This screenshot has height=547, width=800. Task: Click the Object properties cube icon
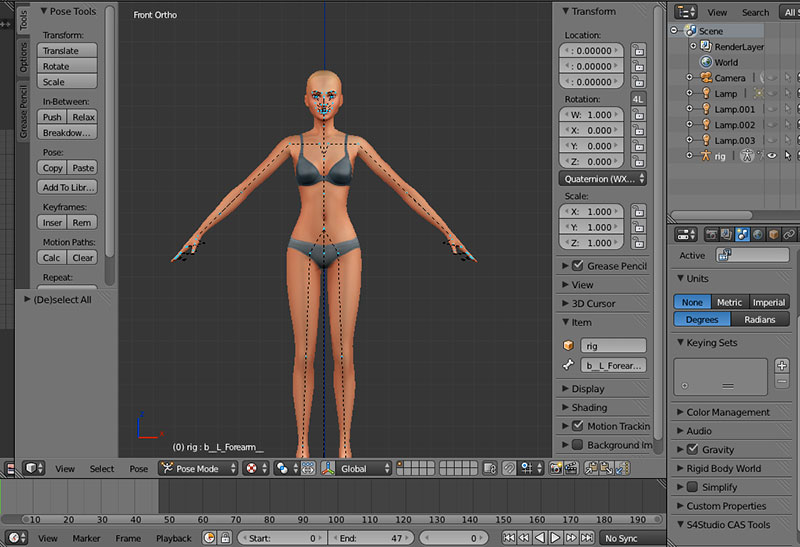[x=773, y=234]
